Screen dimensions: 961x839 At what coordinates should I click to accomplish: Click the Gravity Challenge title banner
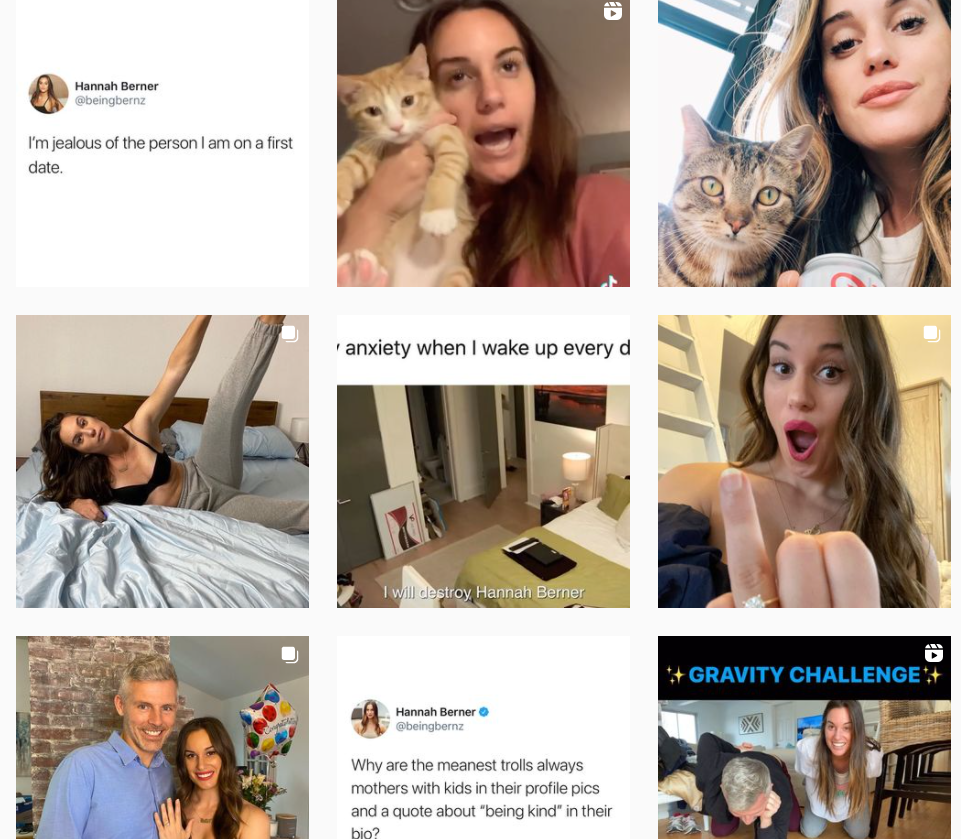tap(804, 675)
